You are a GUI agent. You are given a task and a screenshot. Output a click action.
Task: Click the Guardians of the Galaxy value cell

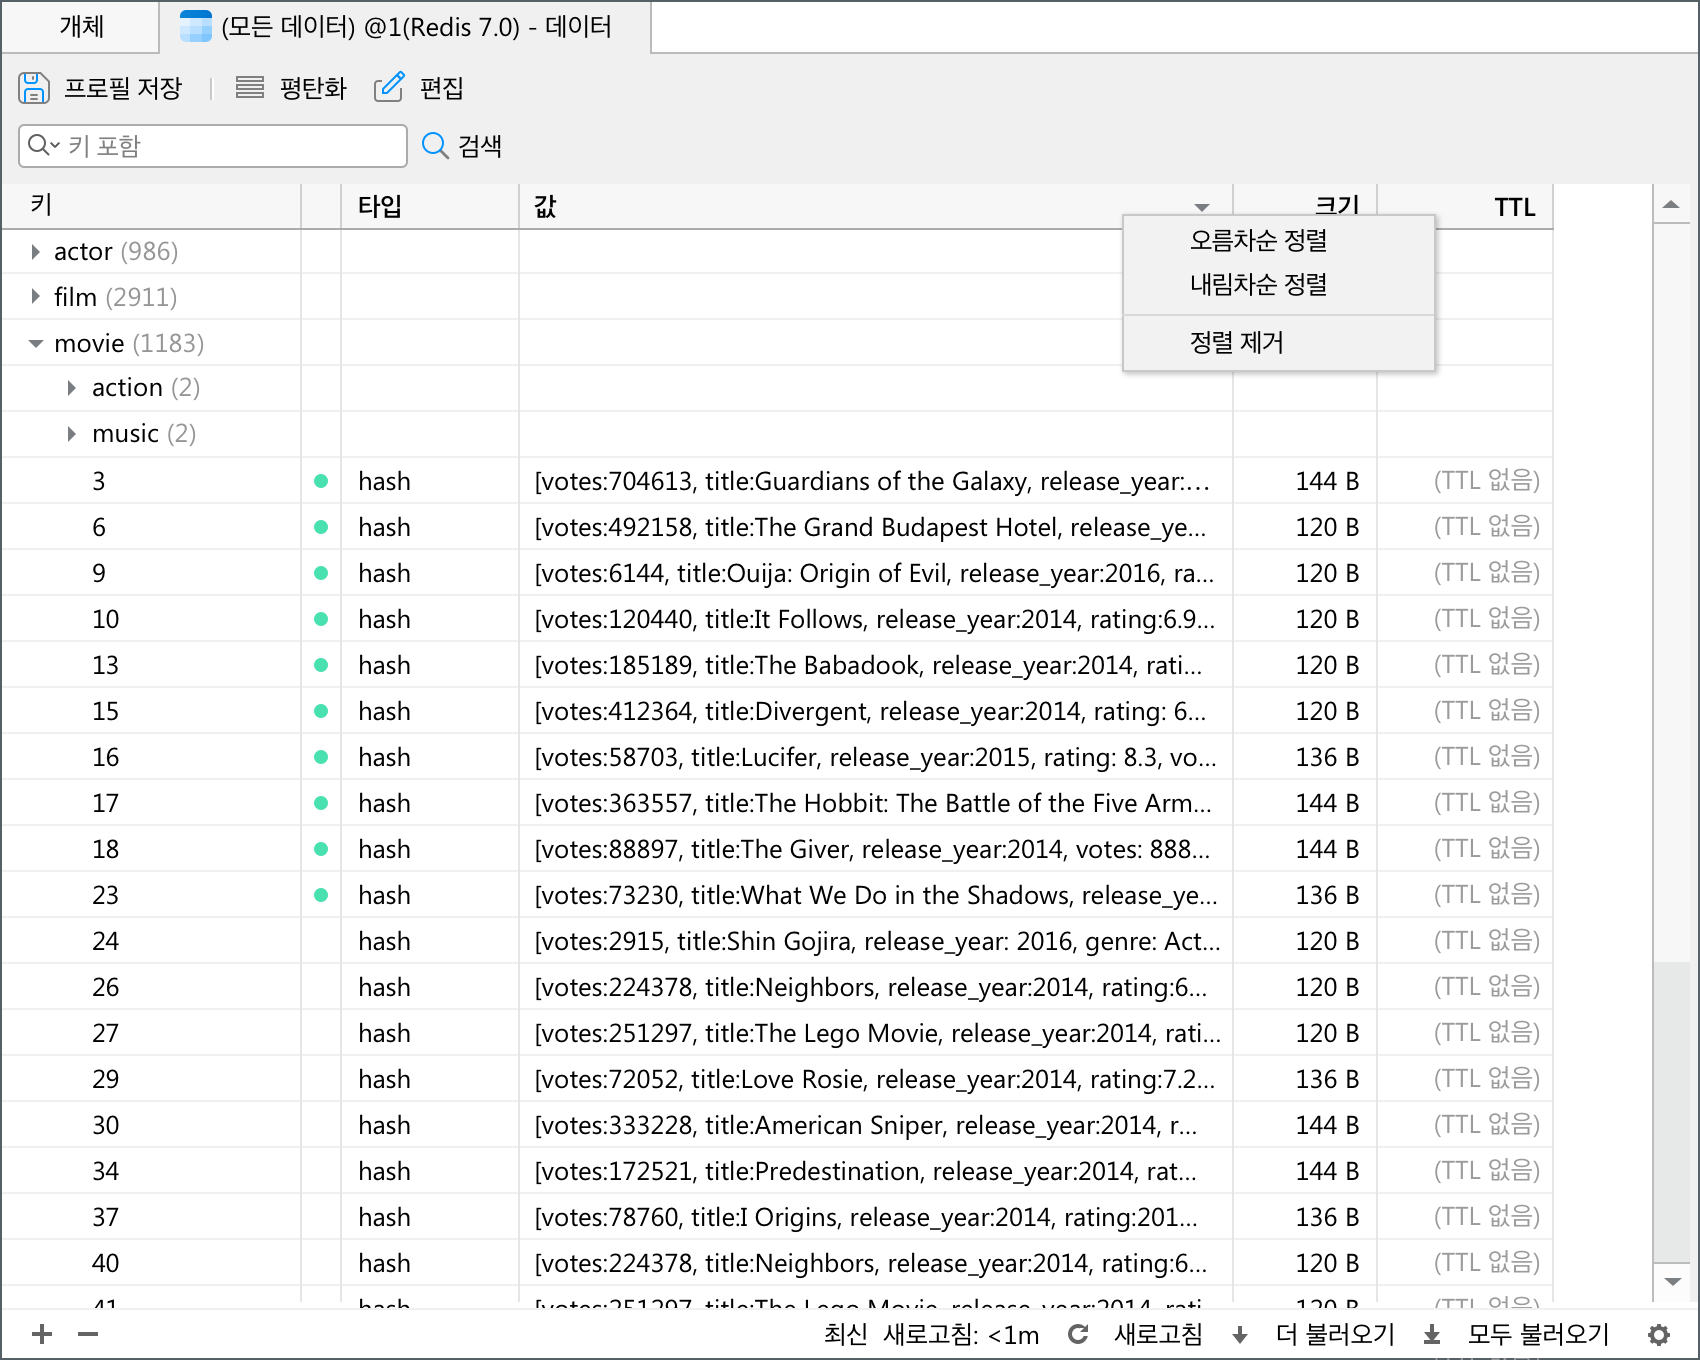tap(875, 481)
